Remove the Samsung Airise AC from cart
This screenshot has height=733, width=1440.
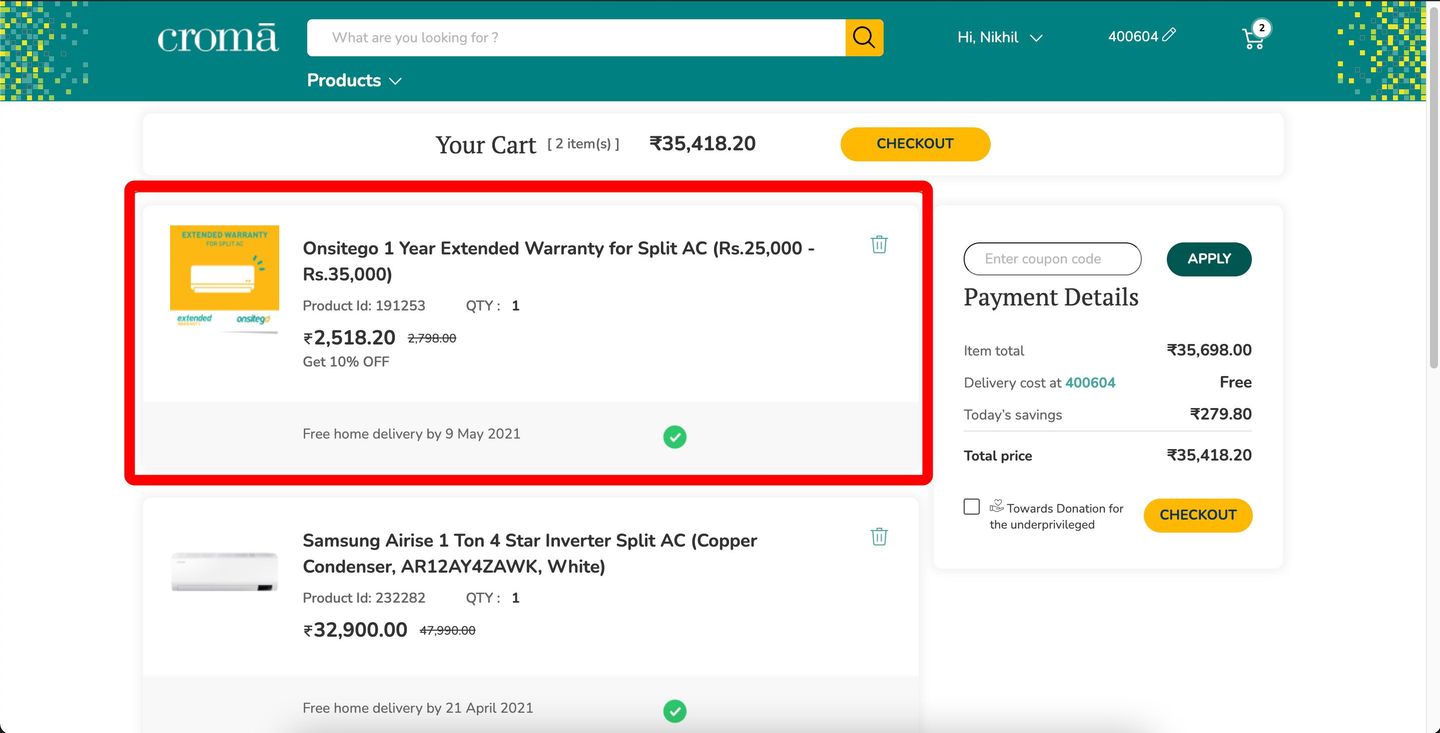[879, 537]
